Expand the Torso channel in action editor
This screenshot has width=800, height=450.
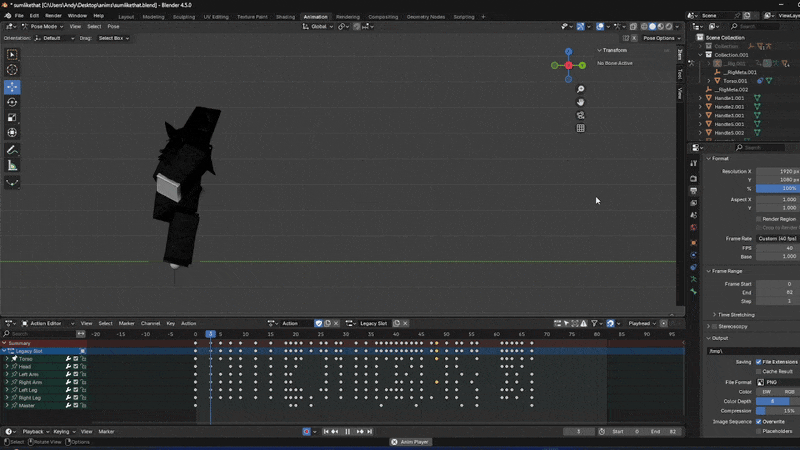tap(7, 359)
